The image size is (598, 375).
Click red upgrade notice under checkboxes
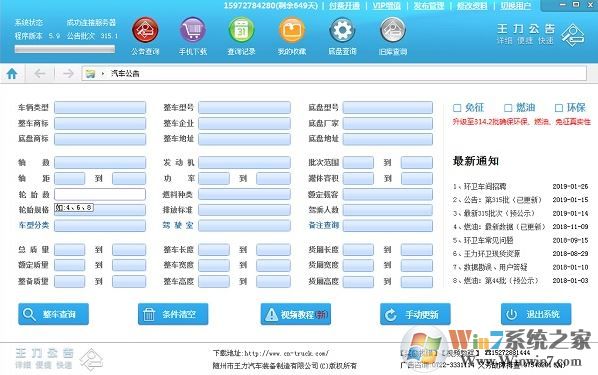[521, 122]
